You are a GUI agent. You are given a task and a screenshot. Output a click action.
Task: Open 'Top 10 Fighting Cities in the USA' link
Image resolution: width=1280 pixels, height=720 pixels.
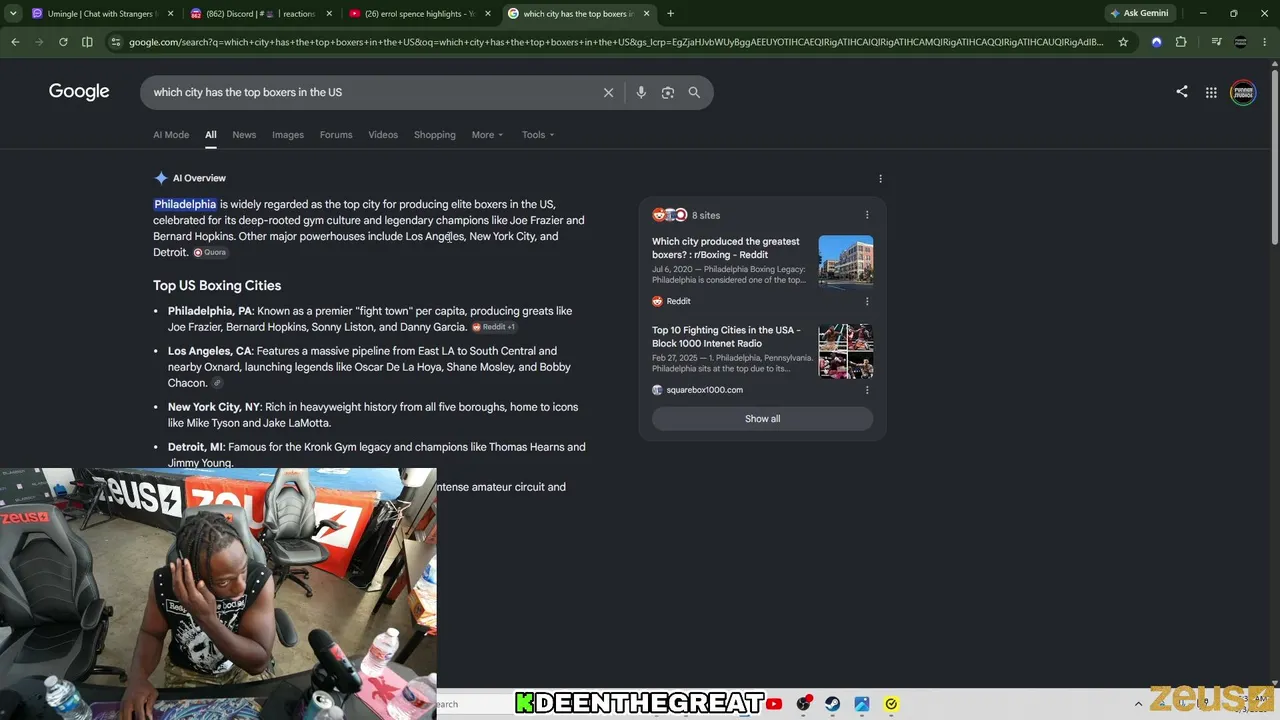[x=726, y=337]
